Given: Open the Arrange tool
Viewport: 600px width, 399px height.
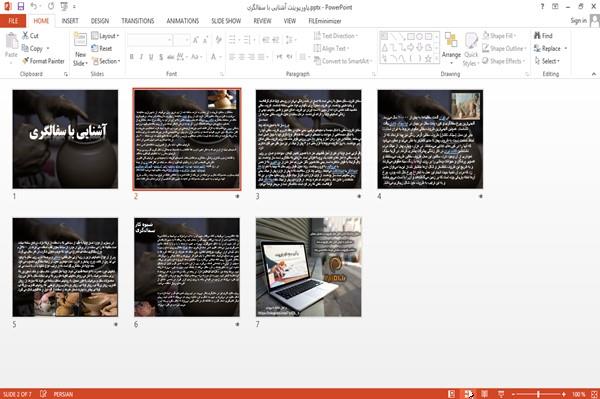Looking at the screenshot, I should [451, 49].
